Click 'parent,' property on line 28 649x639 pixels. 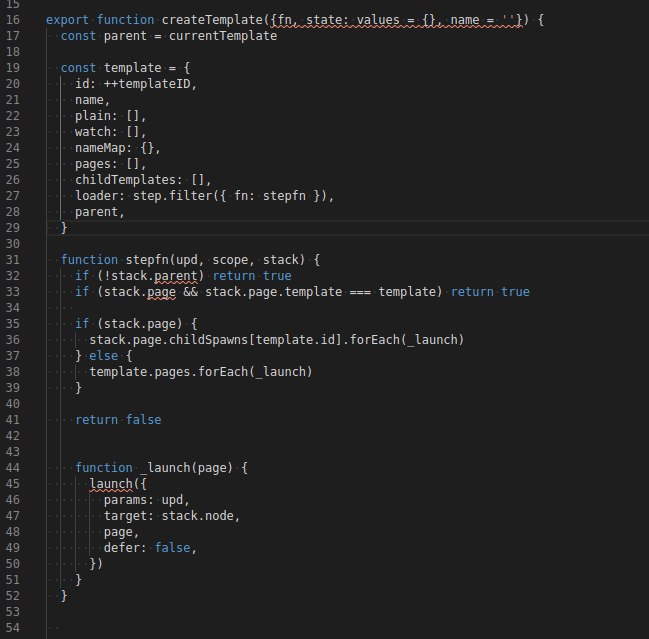[100, 212]
